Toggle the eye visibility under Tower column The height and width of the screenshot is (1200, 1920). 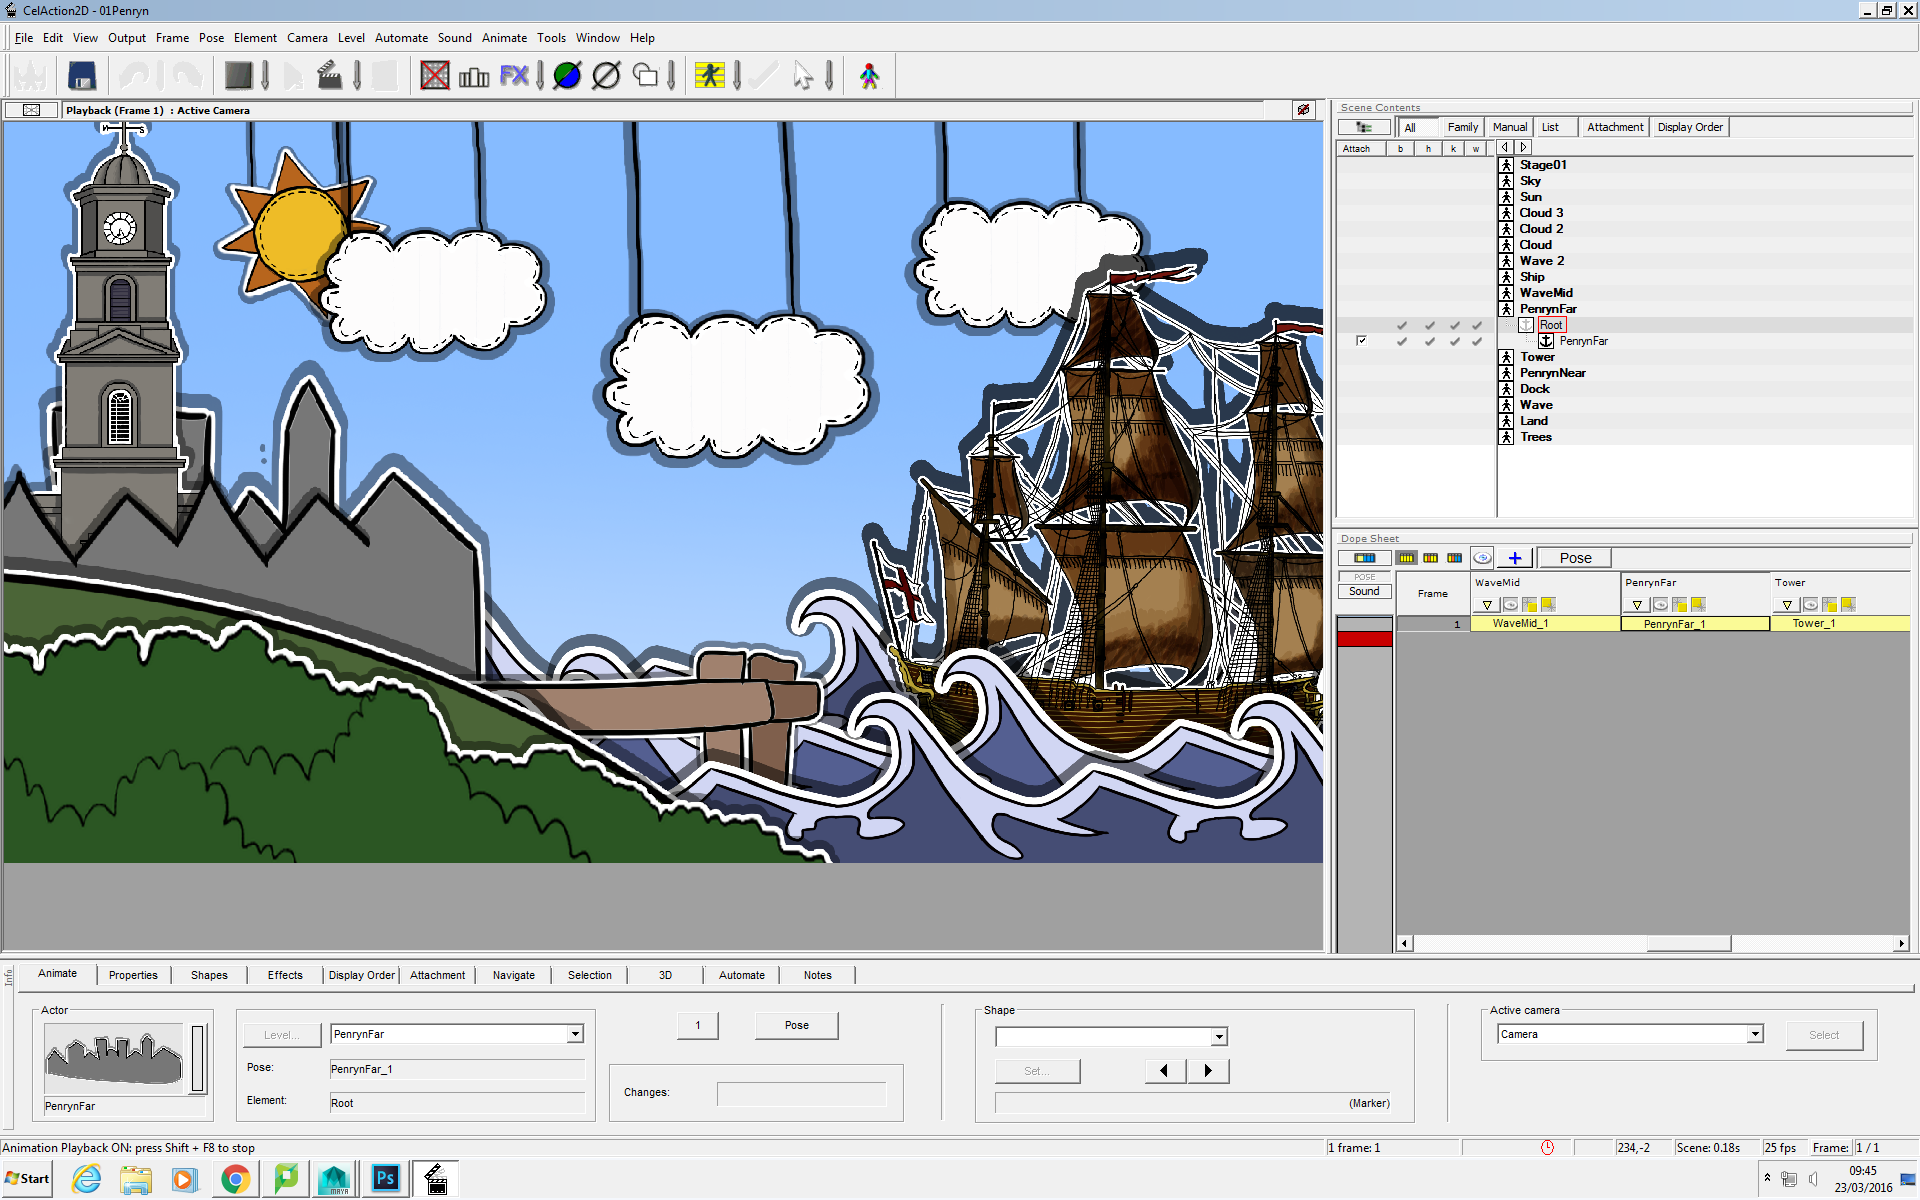[x=1811, y=605]
